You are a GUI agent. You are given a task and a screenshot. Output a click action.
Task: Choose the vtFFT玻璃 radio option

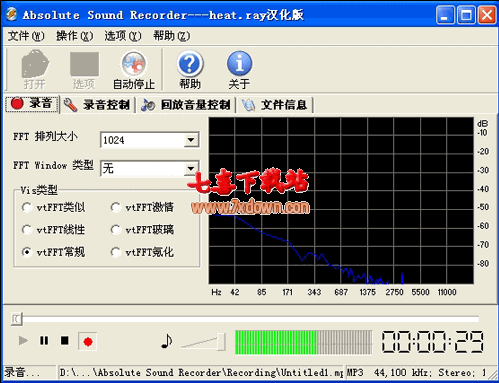116,230
